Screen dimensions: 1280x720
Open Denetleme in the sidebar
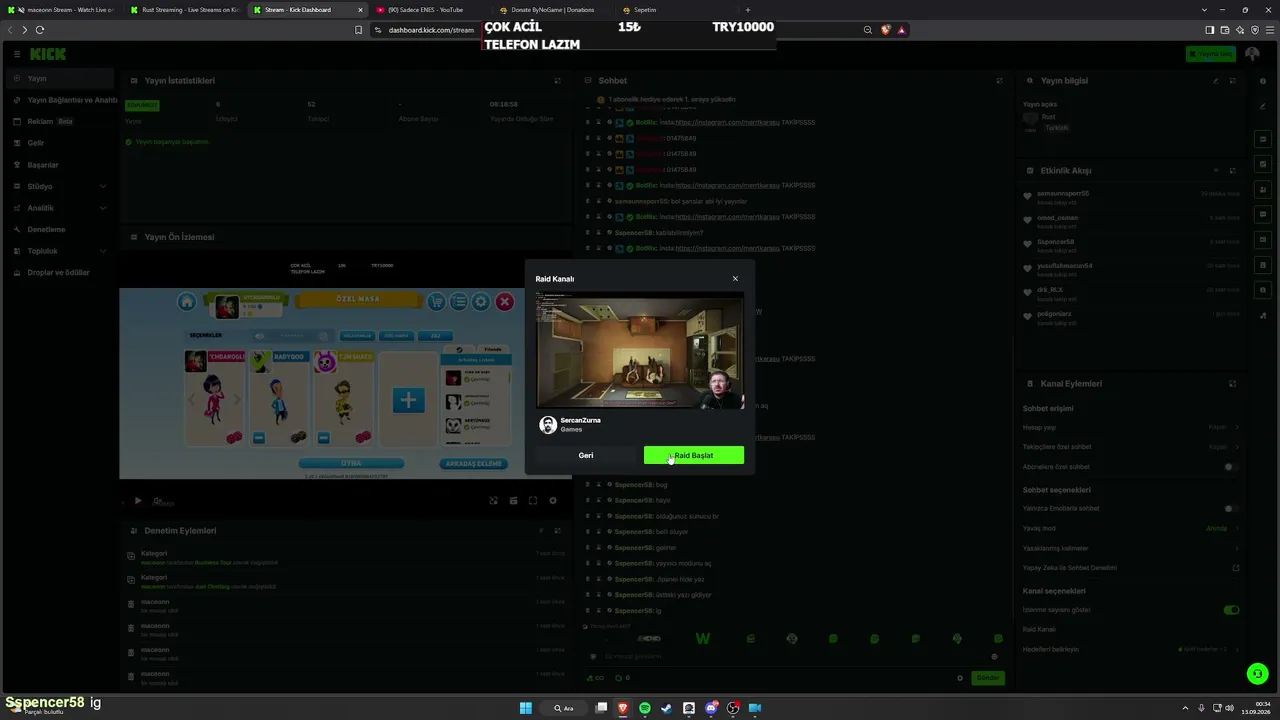[x=46, y=229]
